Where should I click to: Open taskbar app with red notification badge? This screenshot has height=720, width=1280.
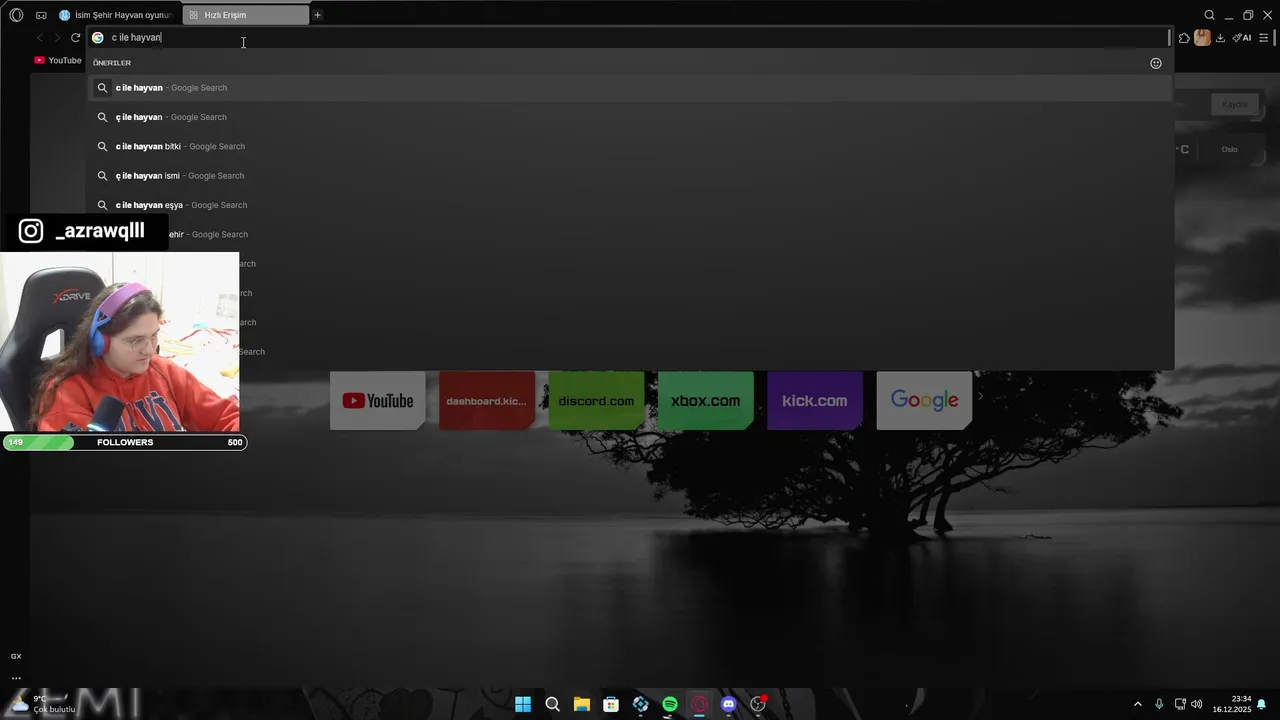(x=758, y=704)
